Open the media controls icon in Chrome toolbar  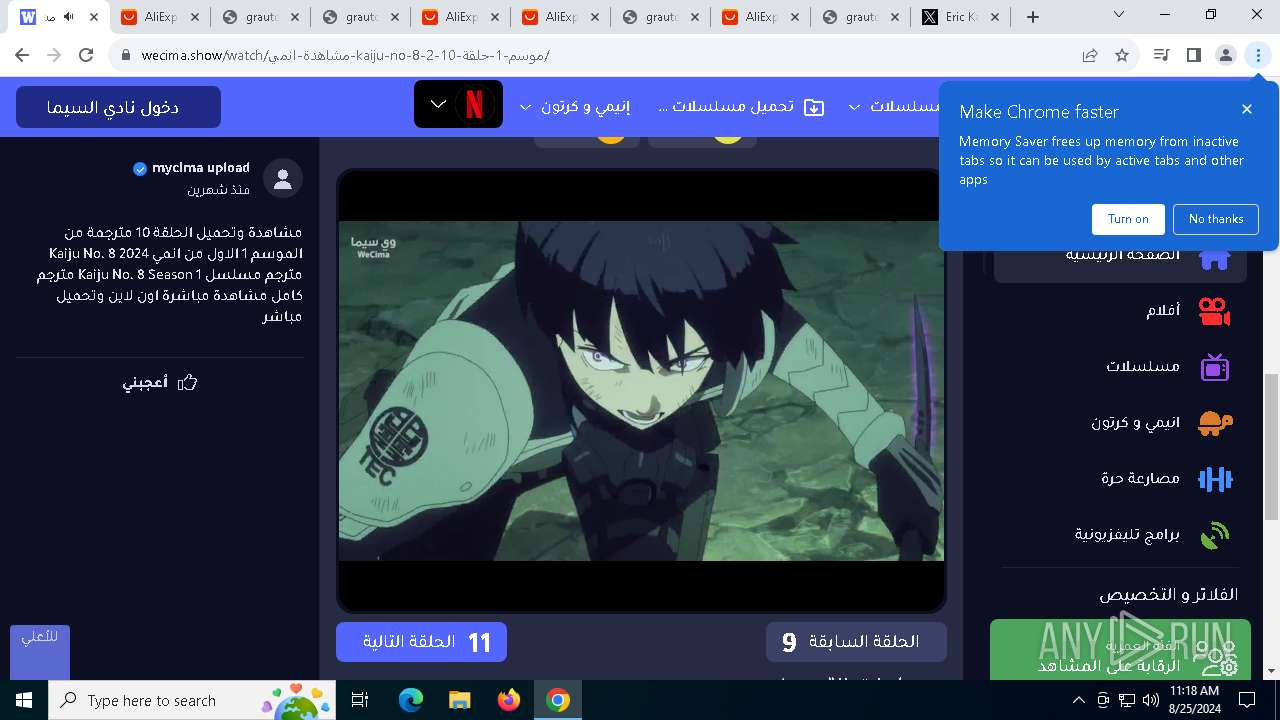[x=1161, y=56]
